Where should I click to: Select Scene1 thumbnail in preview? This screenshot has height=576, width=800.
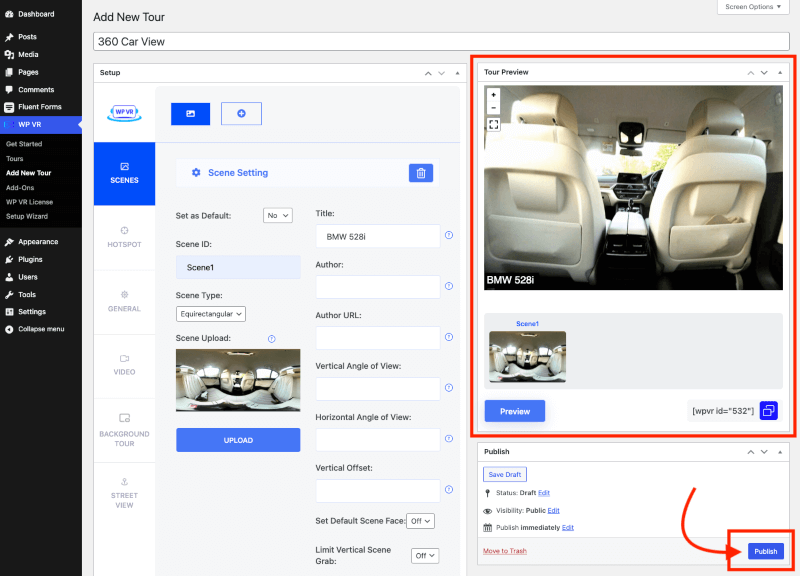(528, 357)
